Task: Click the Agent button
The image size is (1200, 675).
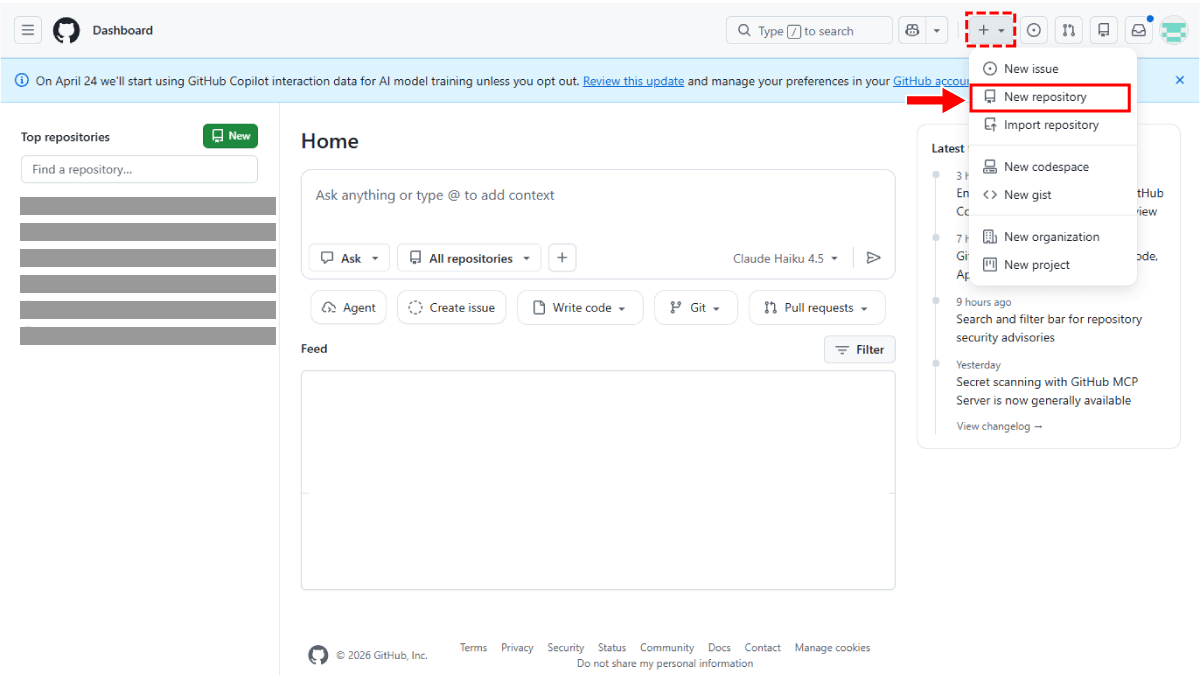Action: click(x=349, y=308)
